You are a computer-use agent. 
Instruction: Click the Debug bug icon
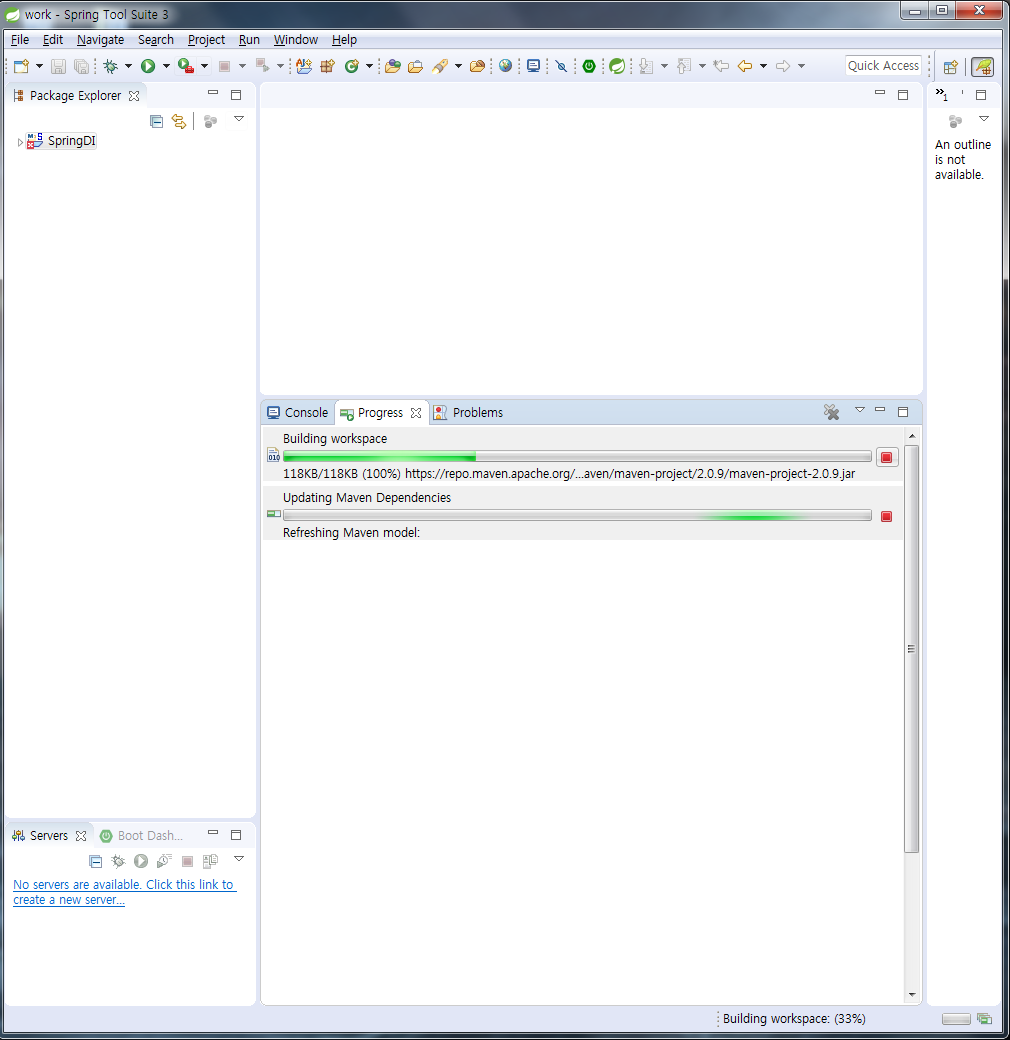pyautogui.click(x=111, y=66)
